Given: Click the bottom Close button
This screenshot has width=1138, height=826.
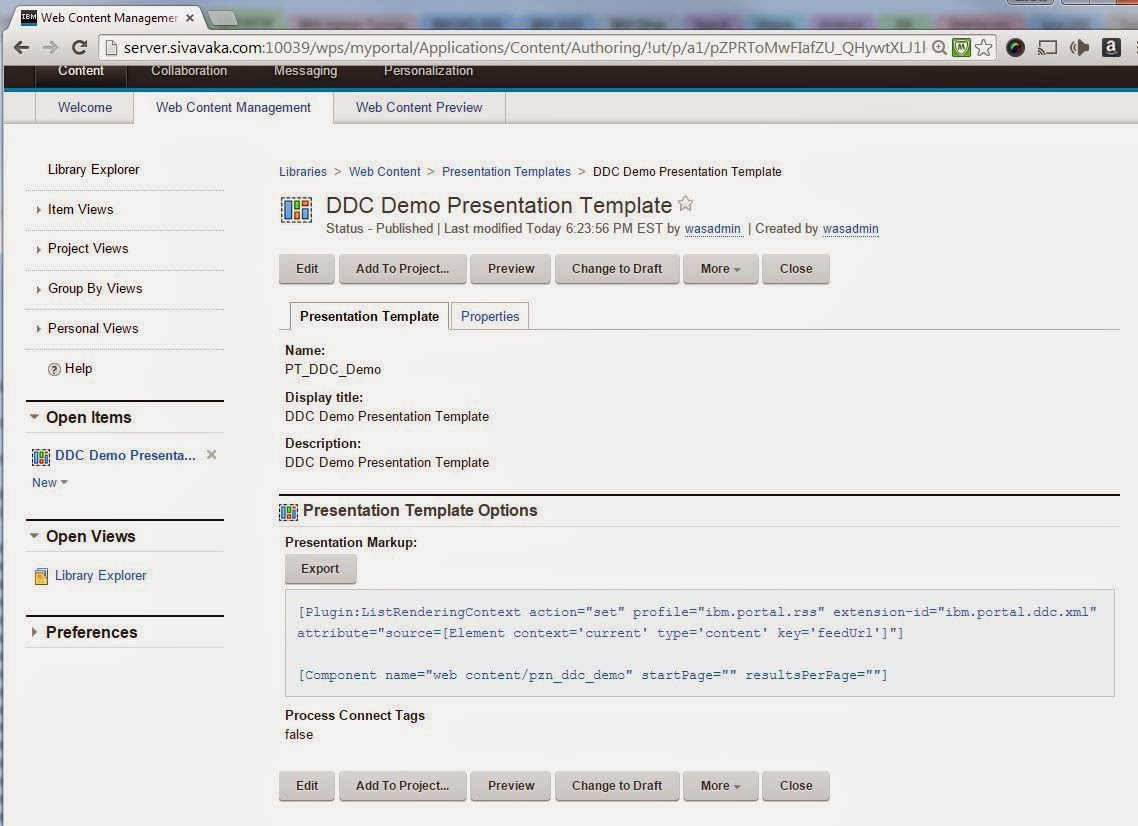Looking at the screenshot, I should [795, 785].
